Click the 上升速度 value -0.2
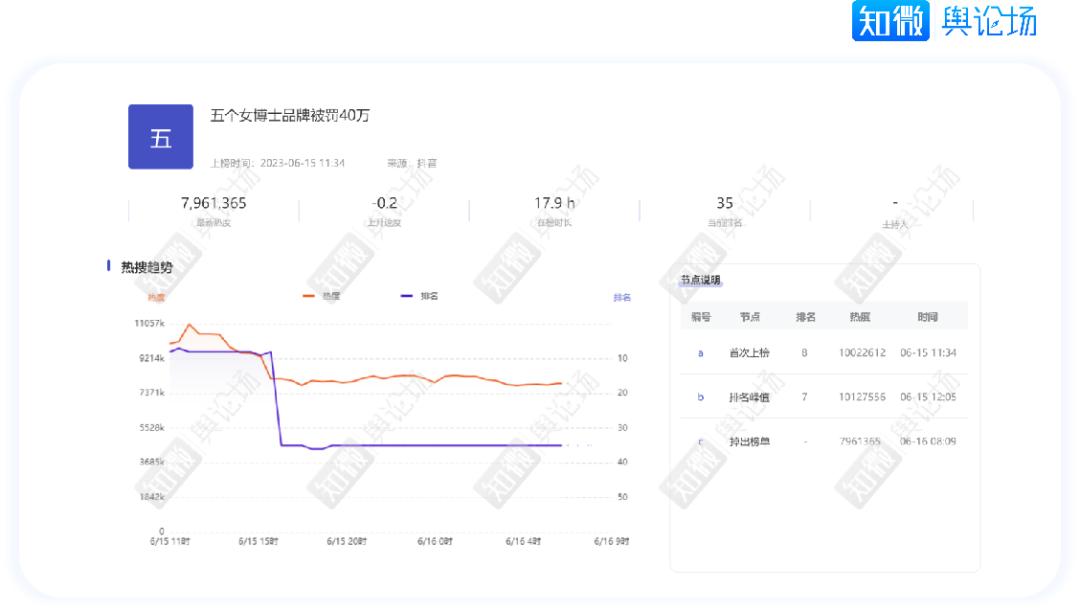Screen dimensions: 1080x612 point(383,203)
